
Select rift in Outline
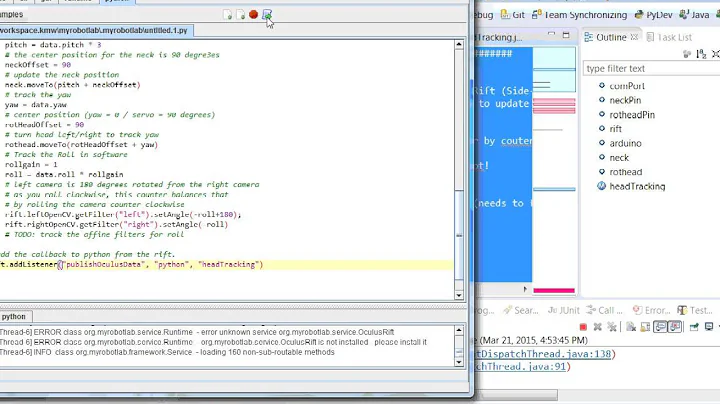615,129
